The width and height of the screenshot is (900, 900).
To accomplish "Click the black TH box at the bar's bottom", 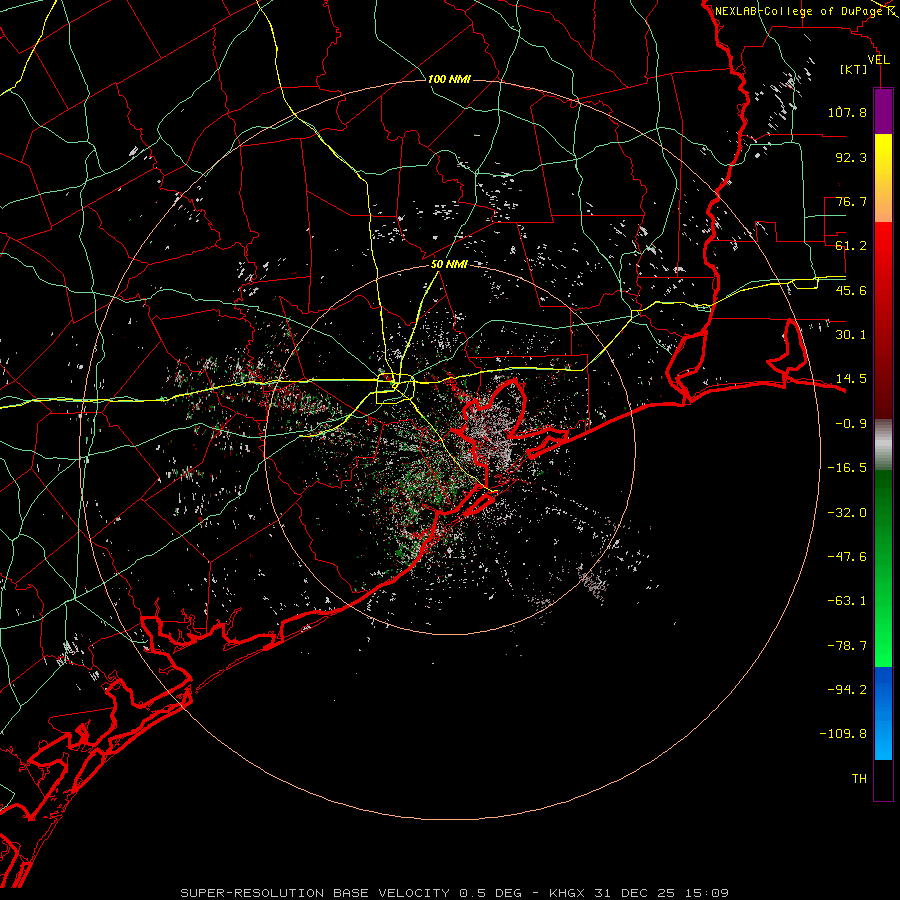I will coord(883,780).
